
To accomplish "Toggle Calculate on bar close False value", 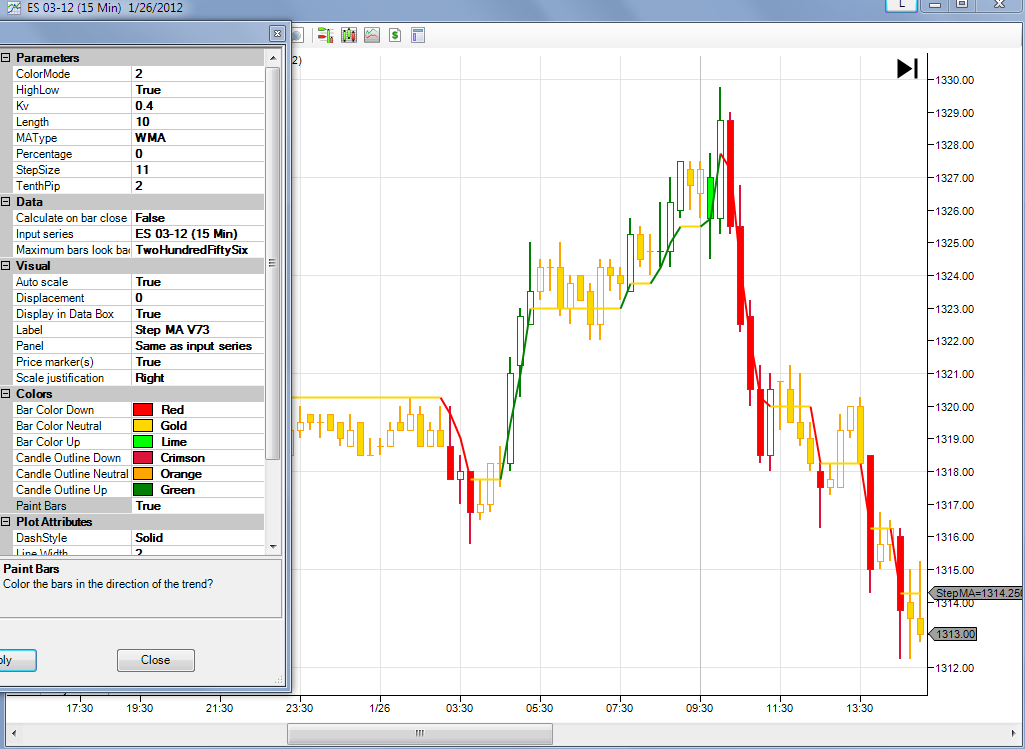I will 198,218.
